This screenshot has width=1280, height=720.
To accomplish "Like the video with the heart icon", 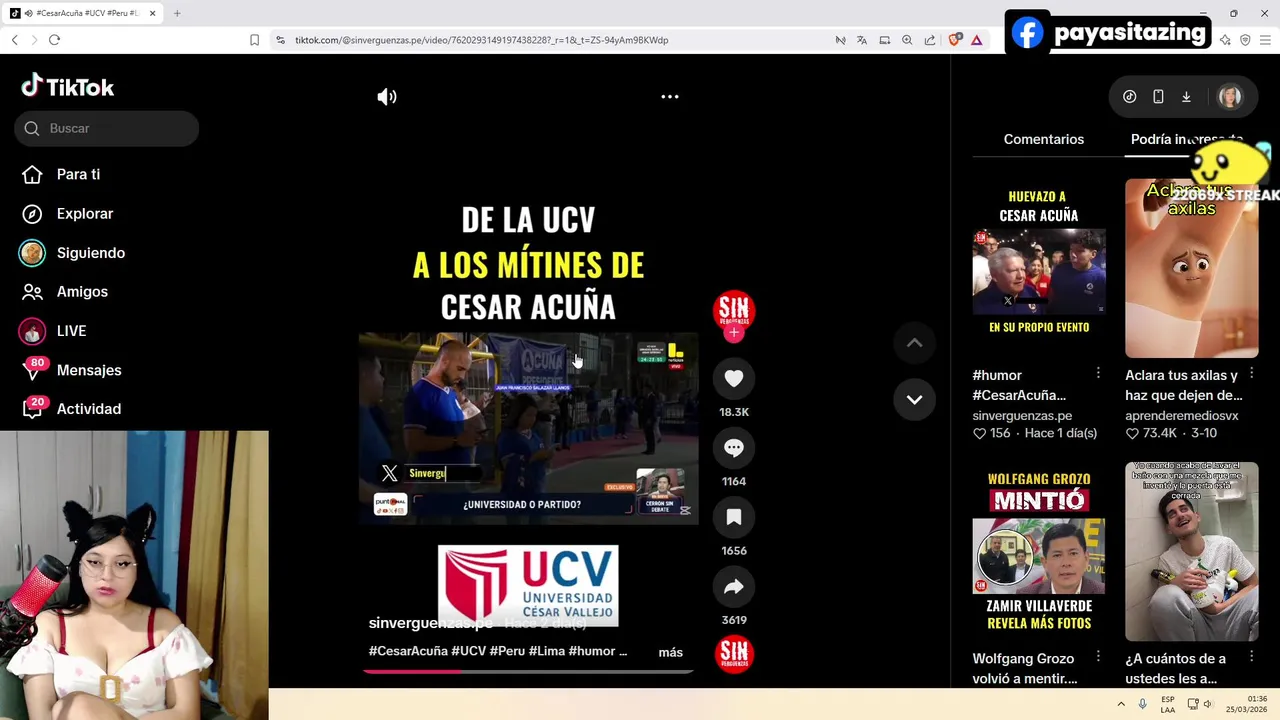I will (x=734, y=378).
